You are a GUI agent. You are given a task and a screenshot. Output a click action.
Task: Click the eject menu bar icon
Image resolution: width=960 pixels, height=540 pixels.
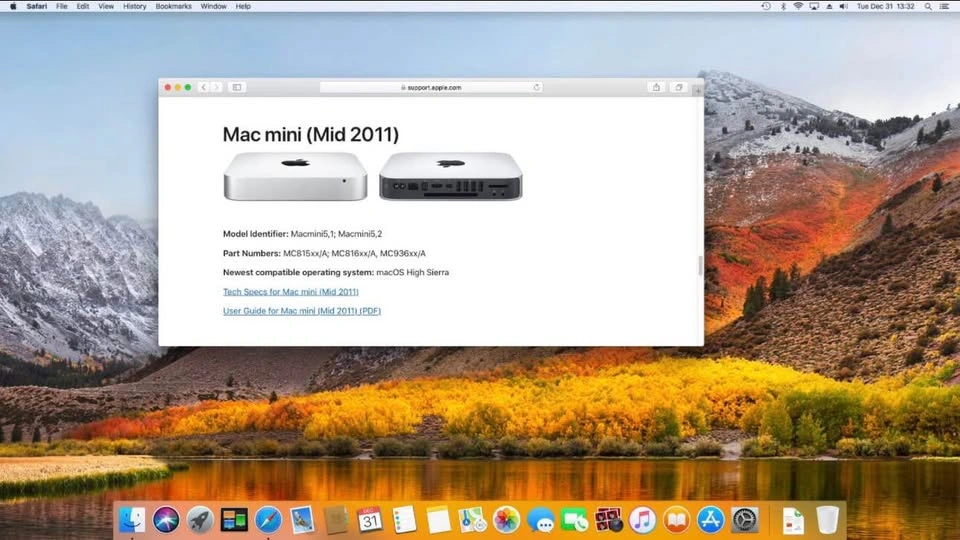point(829,6)
